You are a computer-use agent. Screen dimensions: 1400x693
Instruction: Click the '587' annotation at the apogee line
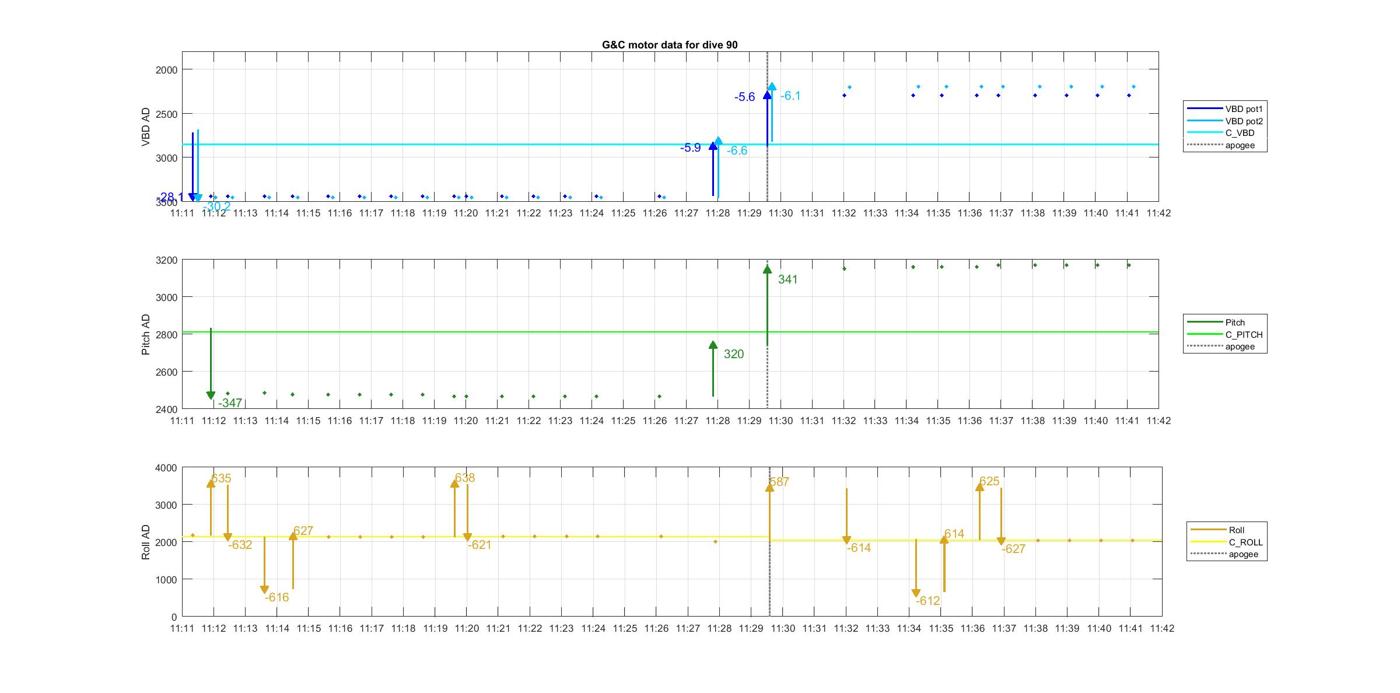[779, 482]
